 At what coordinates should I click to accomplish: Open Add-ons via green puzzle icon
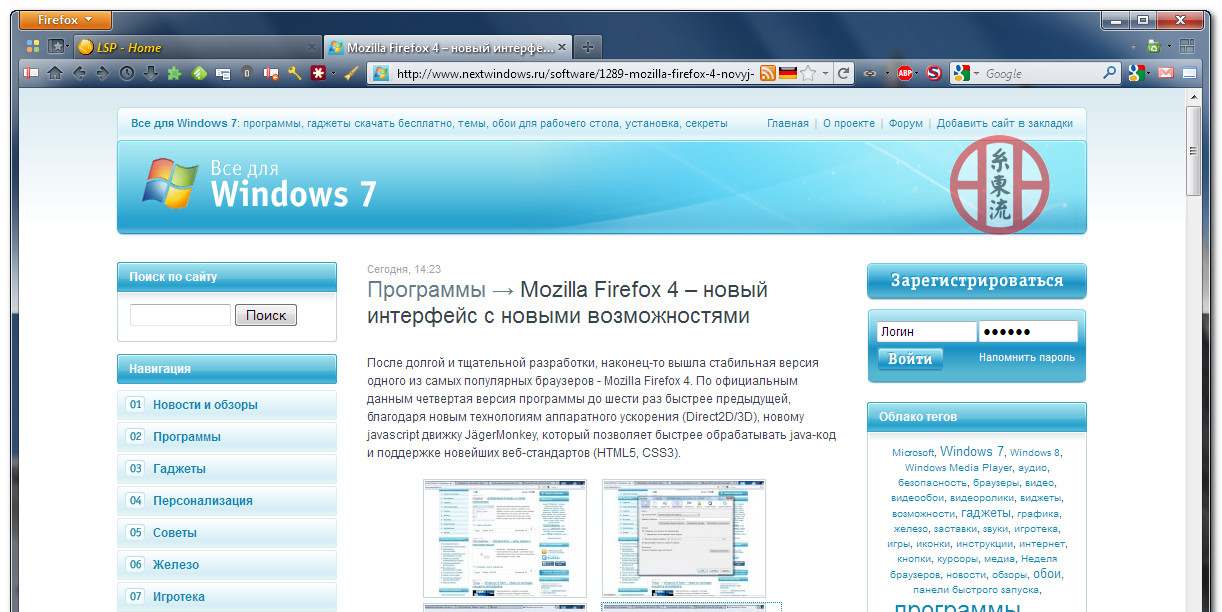[174, 73]
